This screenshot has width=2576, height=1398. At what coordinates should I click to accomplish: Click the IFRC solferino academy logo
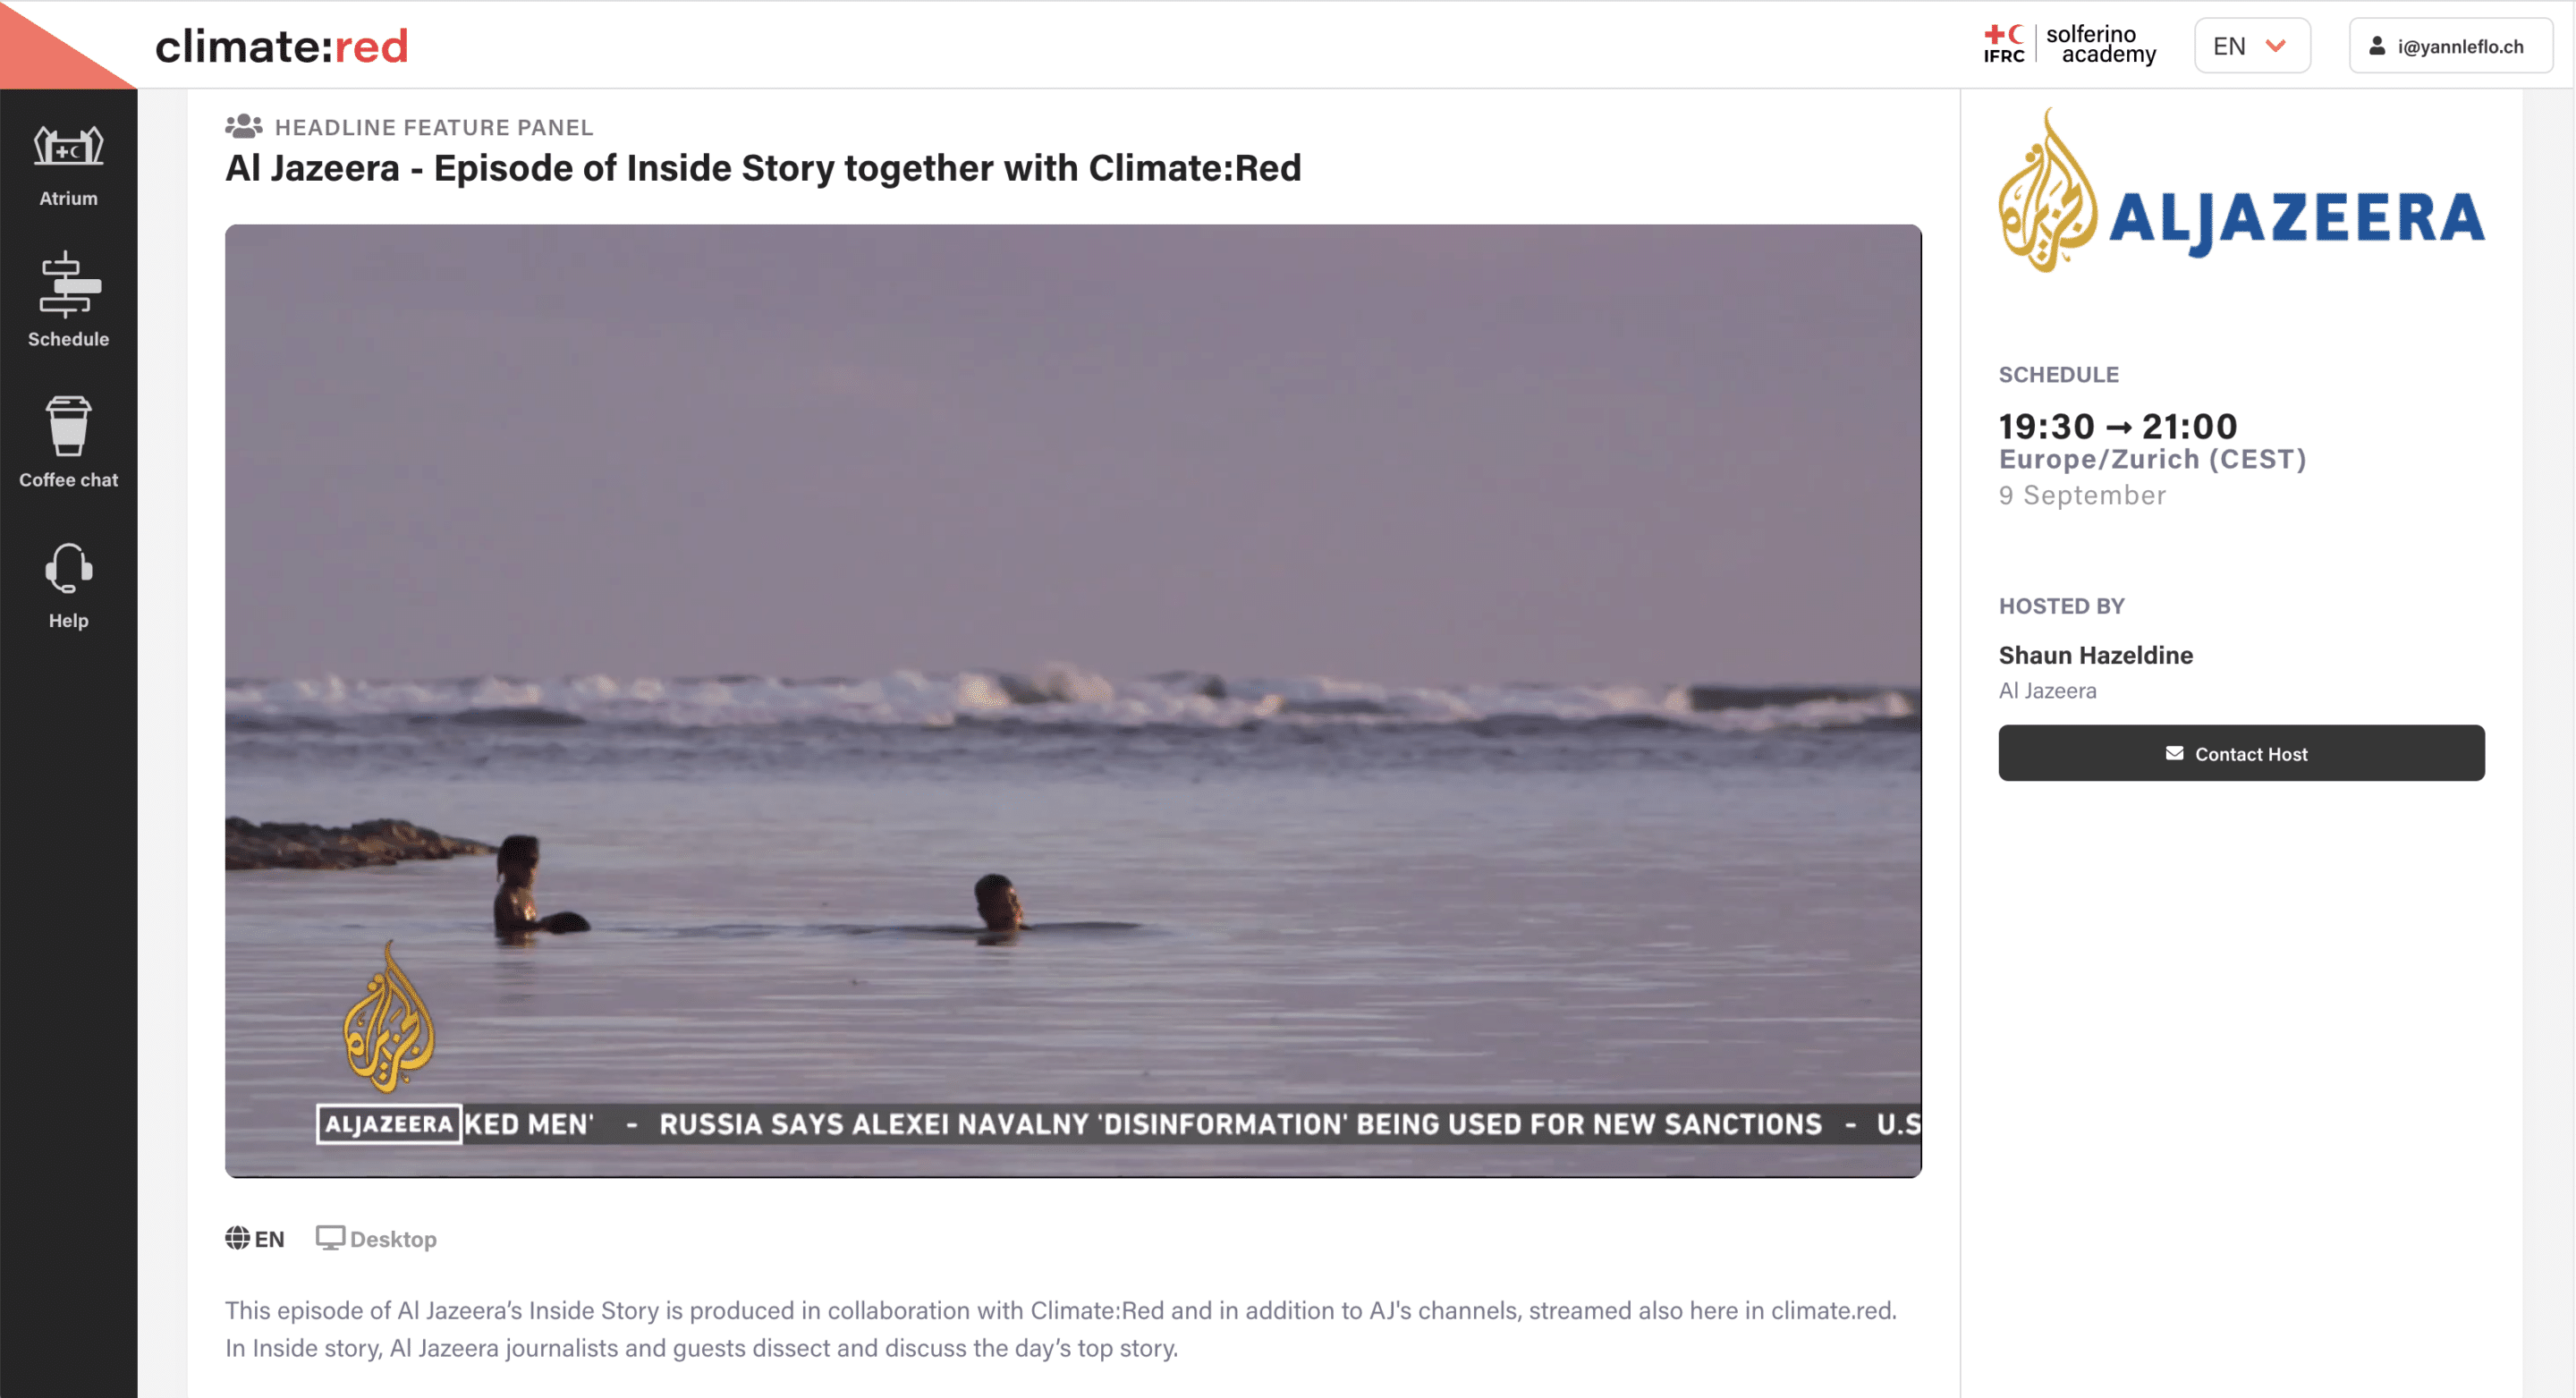coord(2070,45)
